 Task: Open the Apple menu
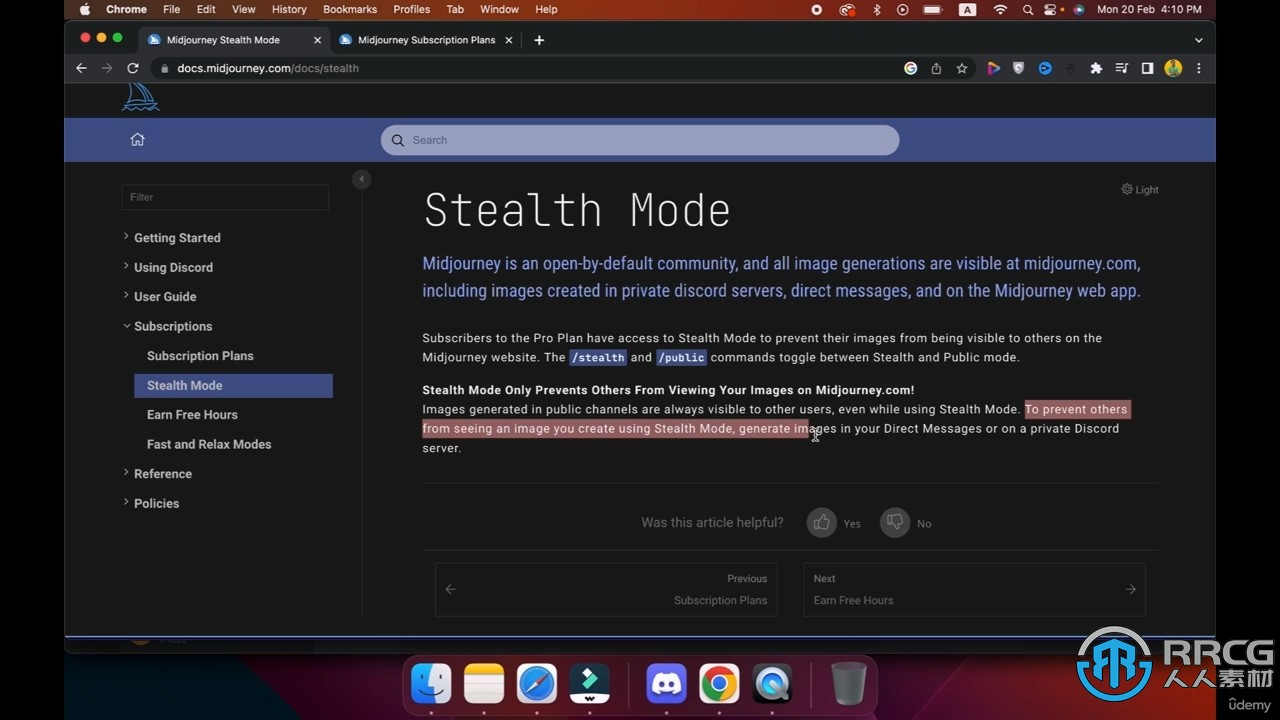tap(84, 9)
